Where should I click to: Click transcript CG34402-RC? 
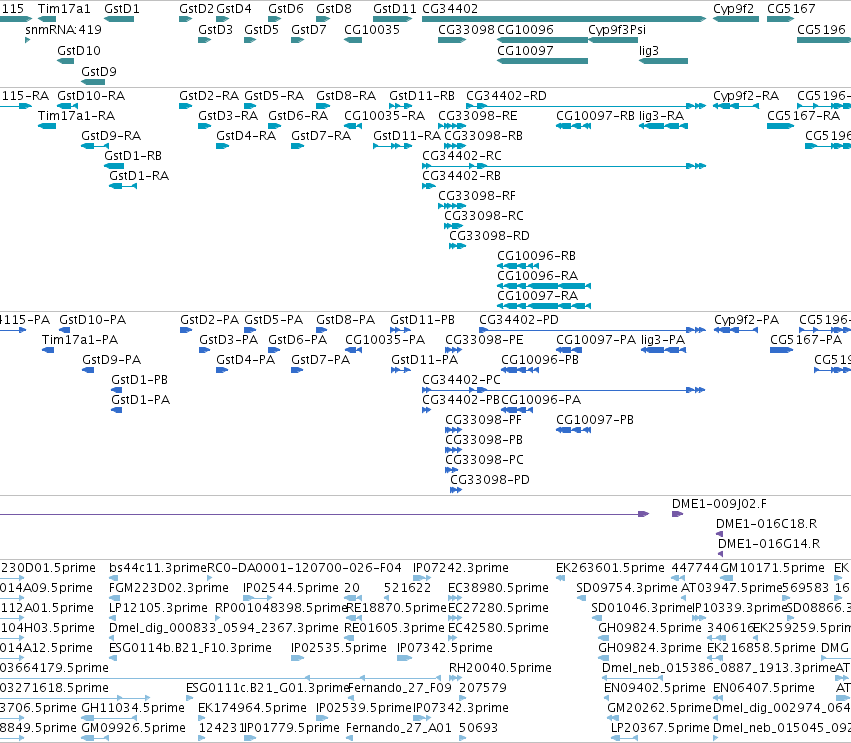462,156
